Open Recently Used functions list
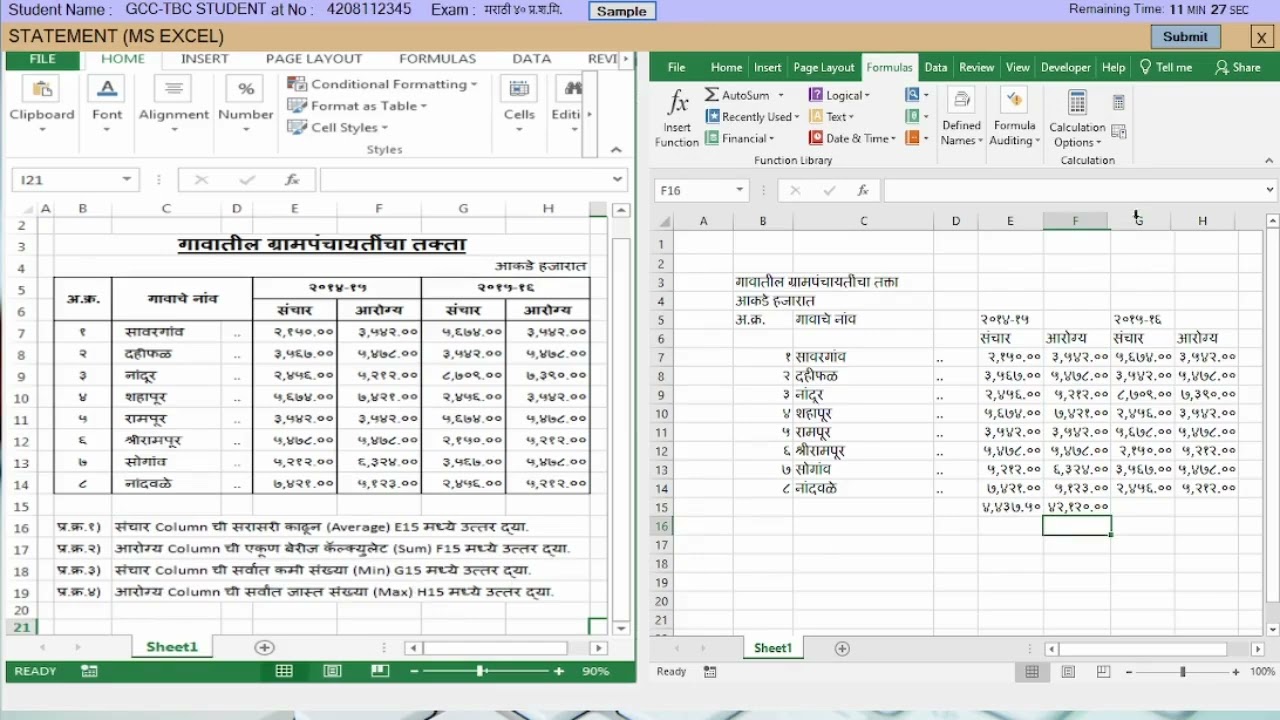 [x=753, y=117]
